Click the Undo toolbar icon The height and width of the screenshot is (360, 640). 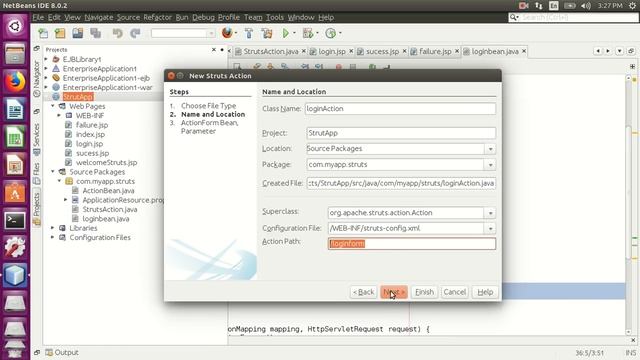pos(118,33)
